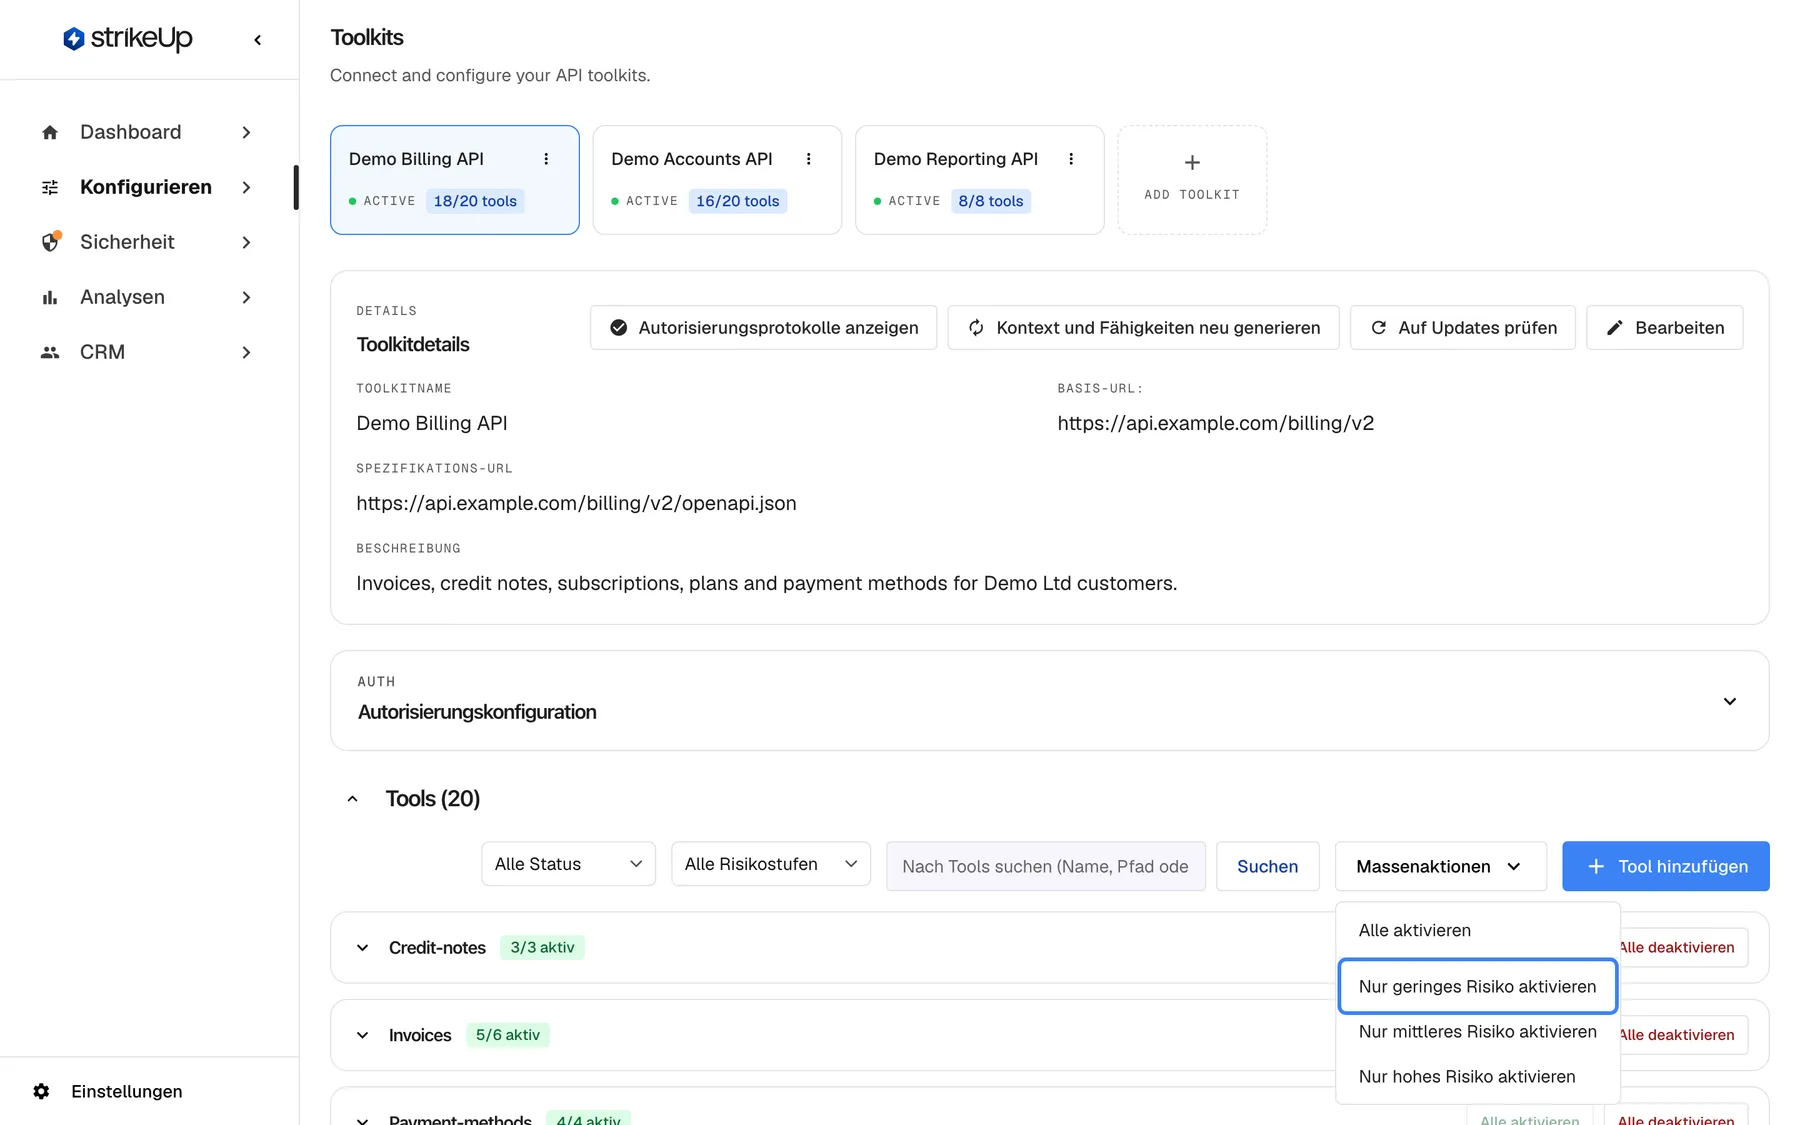Click the plus icon on Add Toolkit
The image size is (1800, 1125).
1192,162
